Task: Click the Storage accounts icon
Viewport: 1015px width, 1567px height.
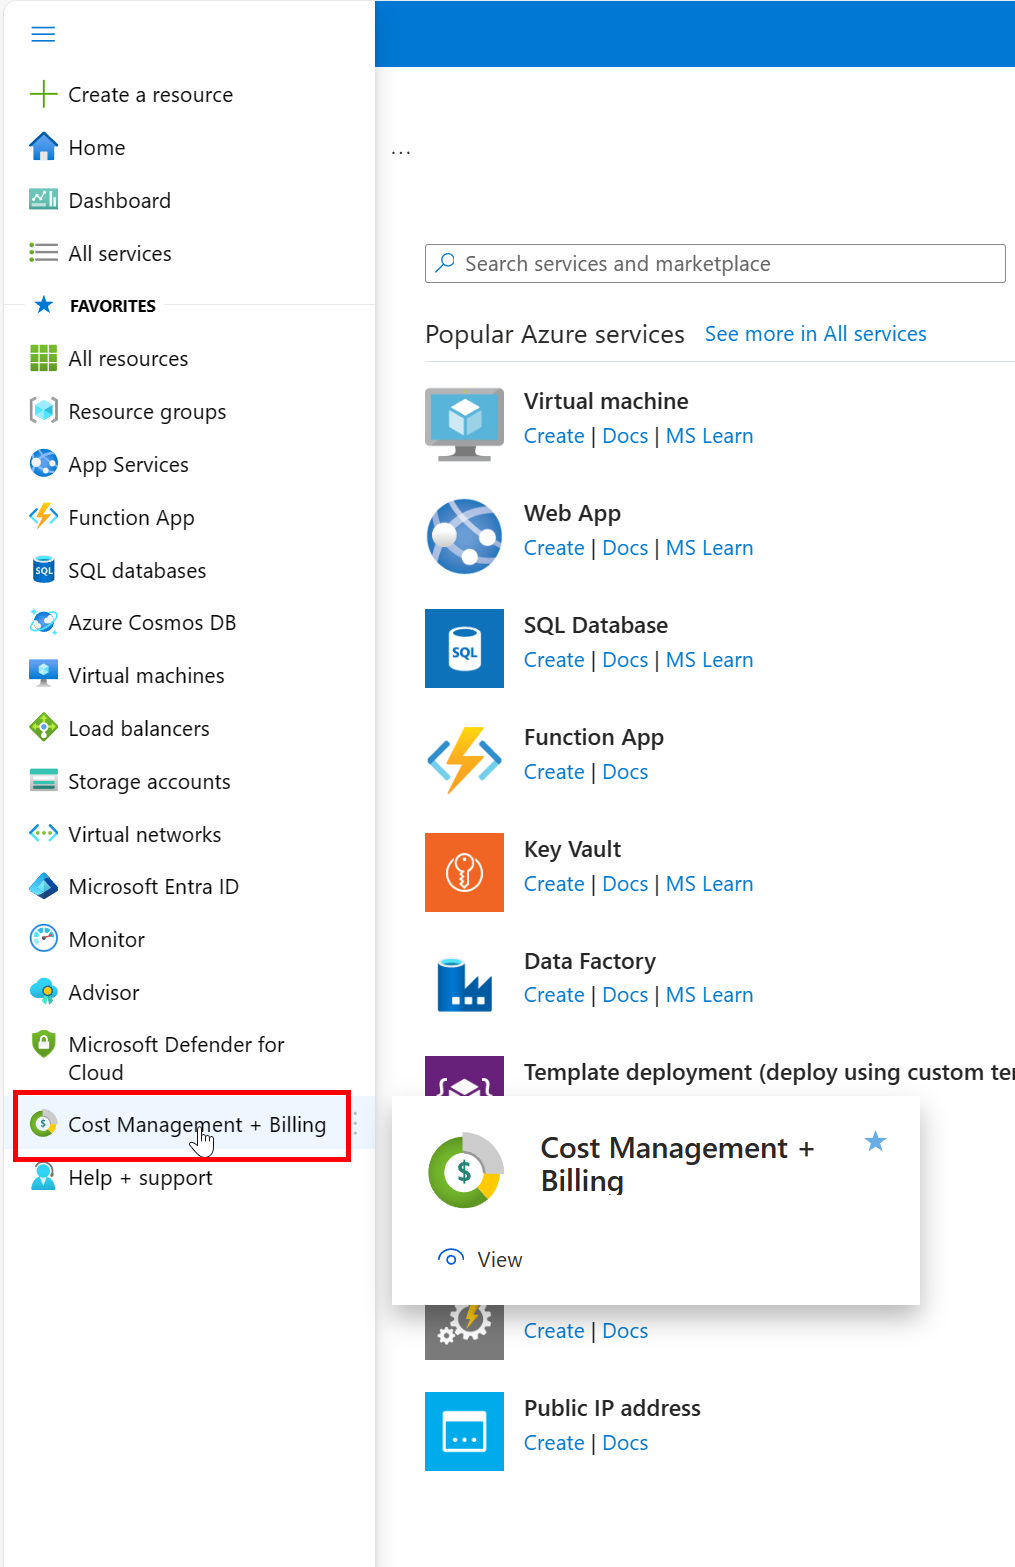Action: (x=43, y=781)
